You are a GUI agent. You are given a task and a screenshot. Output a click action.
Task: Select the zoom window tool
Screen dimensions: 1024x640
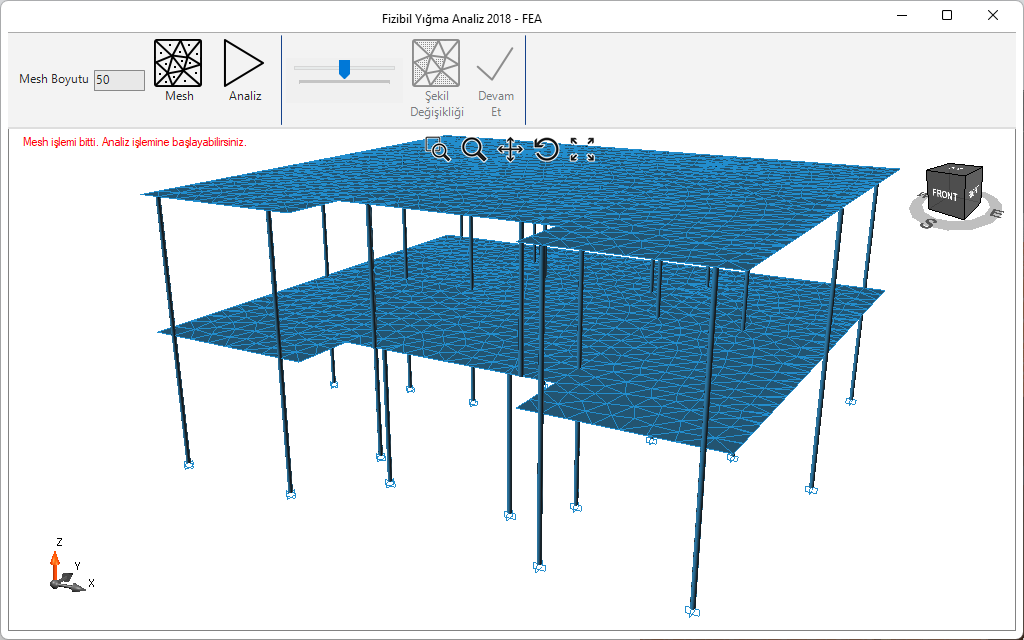pyautogui.click(x=438, y=150)
